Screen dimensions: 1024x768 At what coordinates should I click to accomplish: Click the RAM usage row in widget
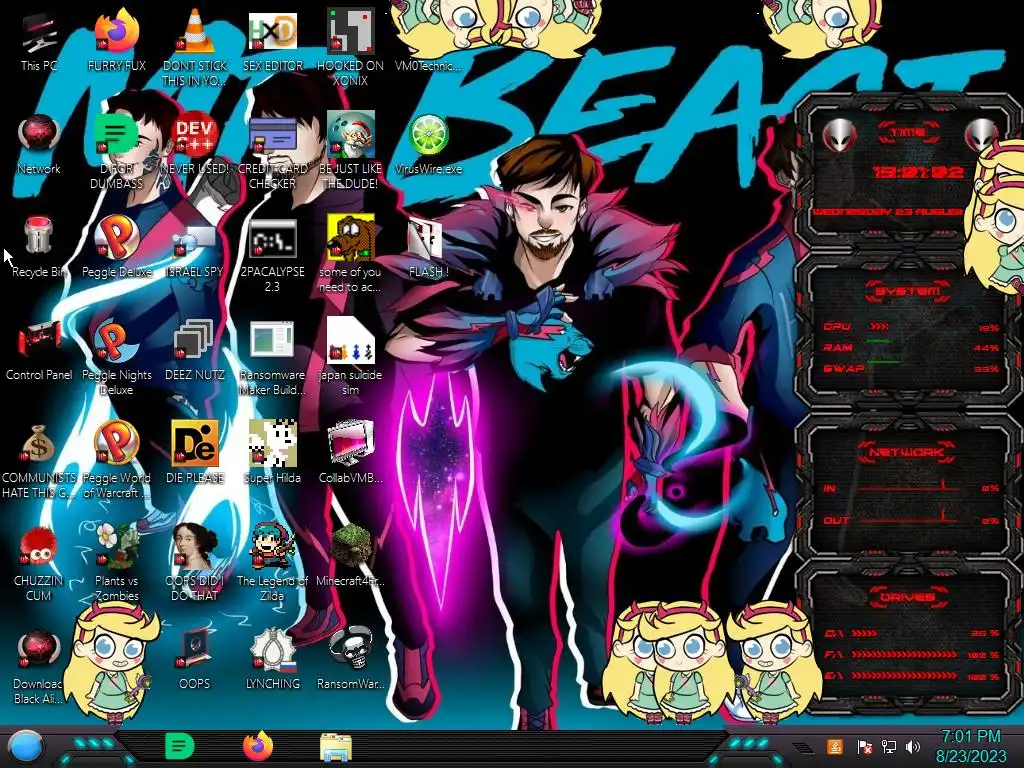pos(911,347)
